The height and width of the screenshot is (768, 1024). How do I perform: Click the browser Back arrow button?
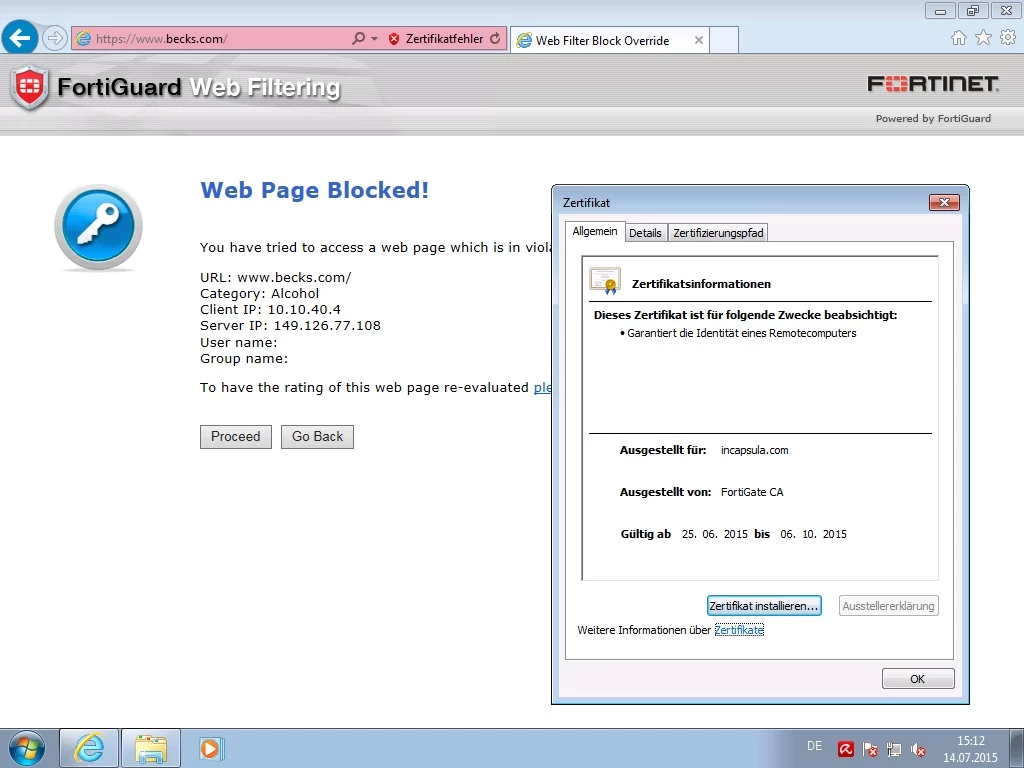coord(20,37)
